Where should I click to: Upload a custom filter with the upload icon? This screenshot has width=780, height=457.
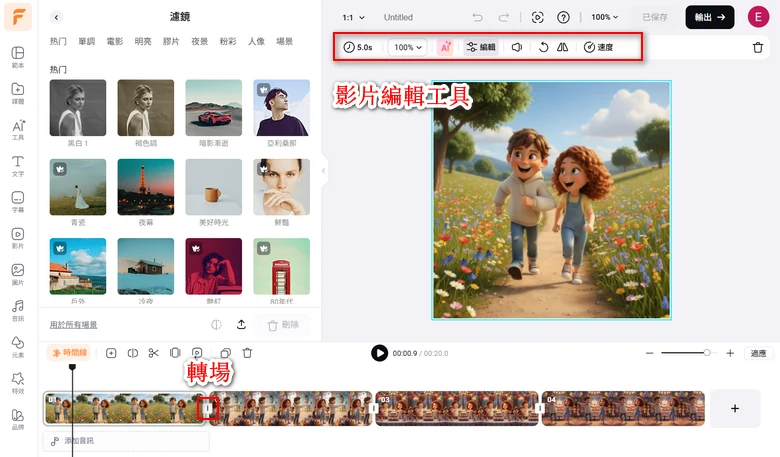click(x=241, y=325)
